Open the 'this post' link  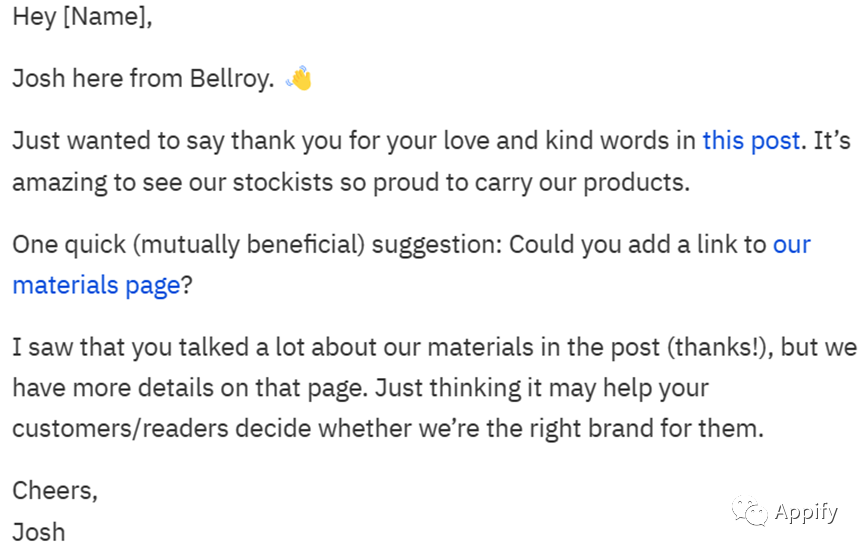point(751,141)
